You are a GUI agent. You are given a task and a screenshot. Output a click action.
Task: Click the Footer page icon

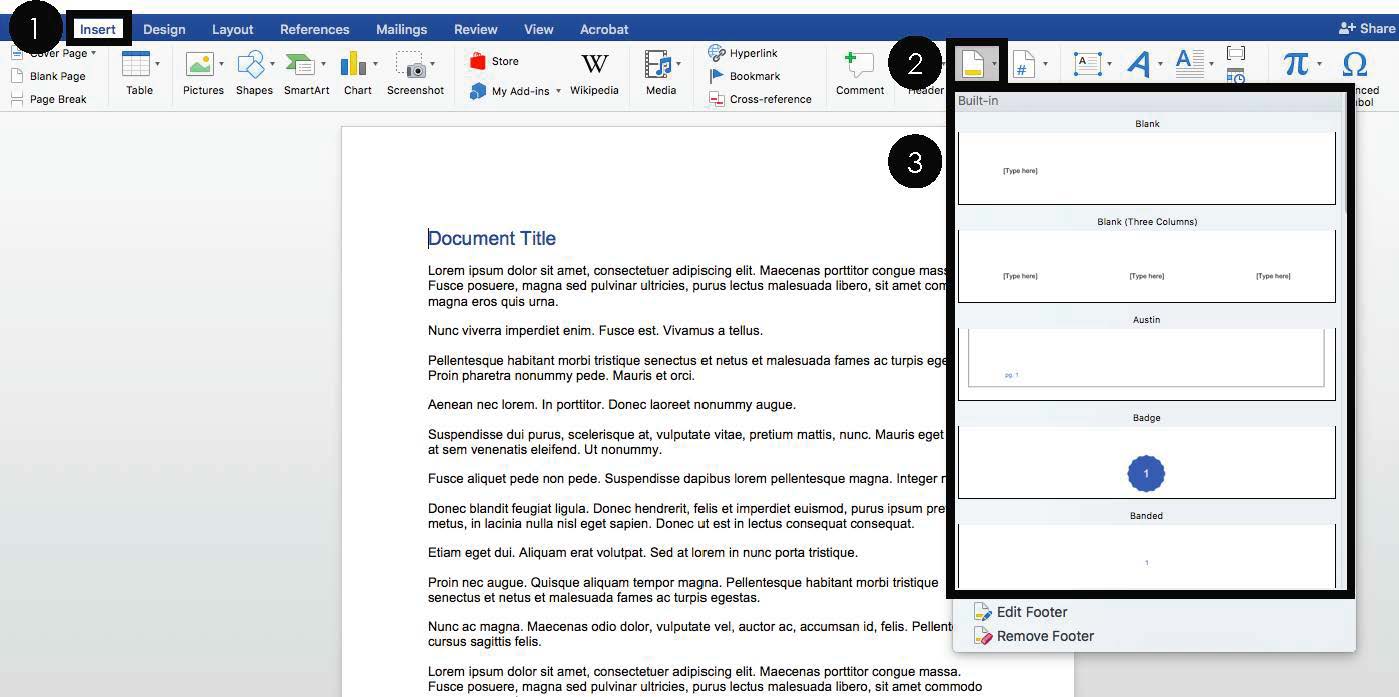point(972,64)
